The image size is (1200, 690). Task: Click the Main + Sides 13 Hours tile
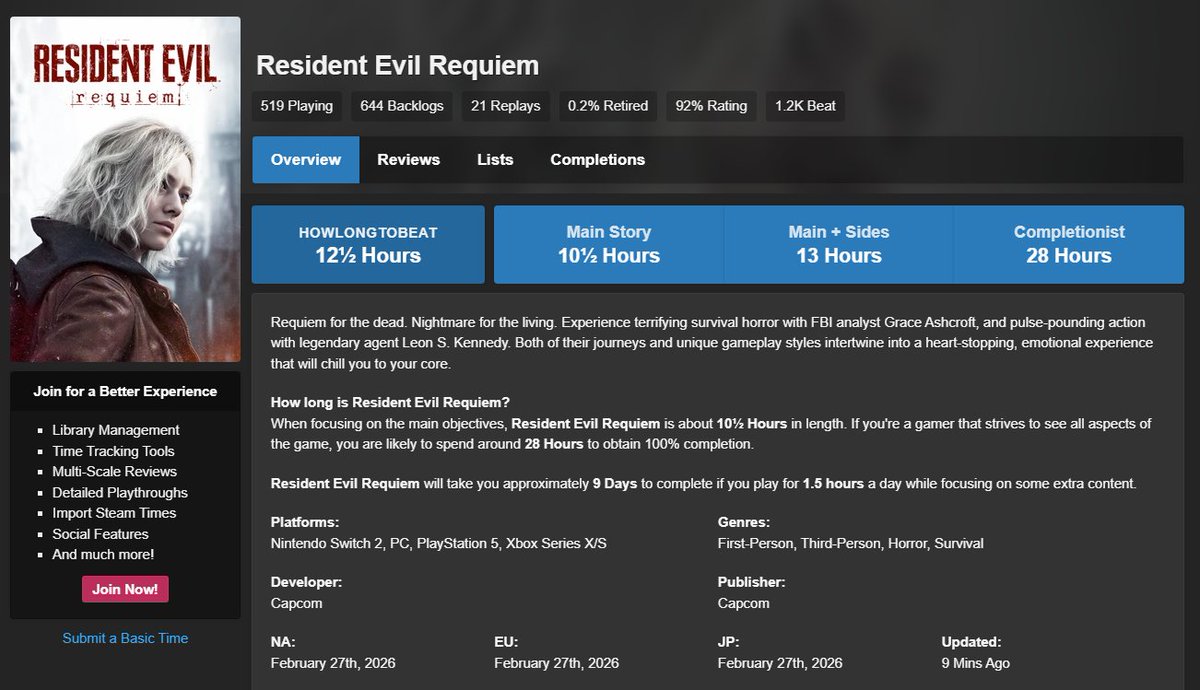click(839, 245)
